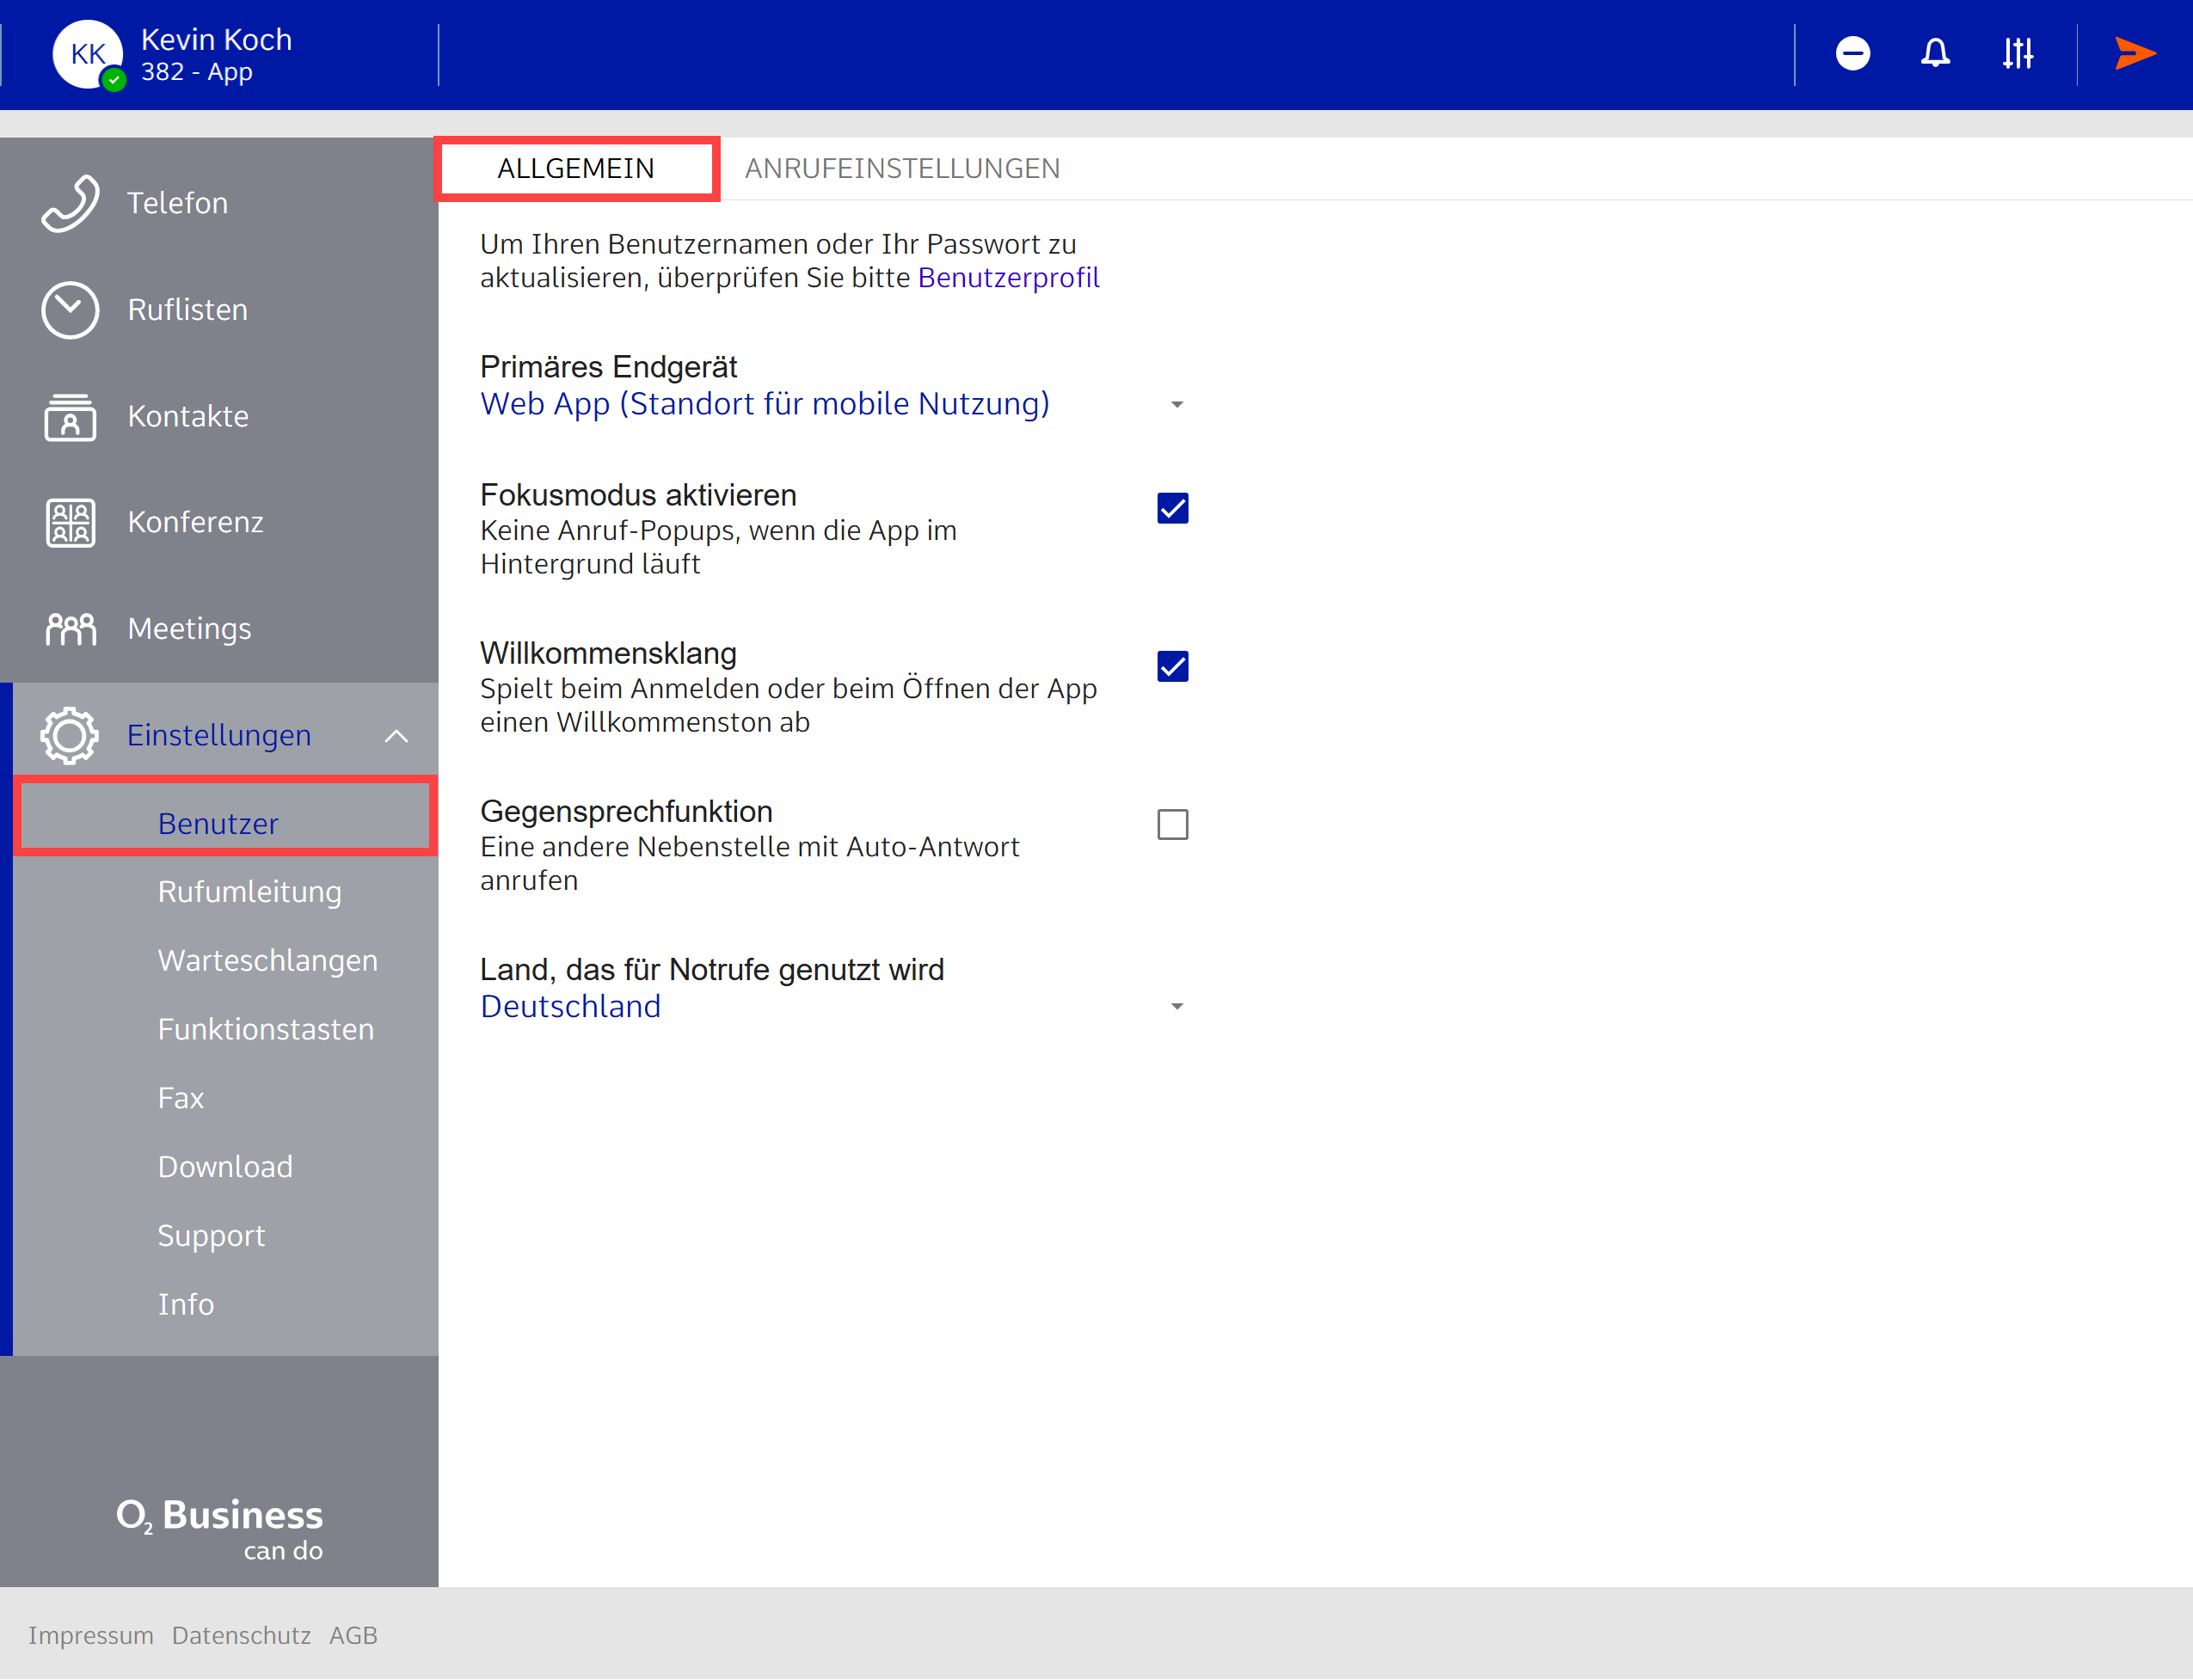The height and width of the screenshot is (1680, 2193).
Task: Open the audio sliders settings icon
Action: [2017, 53]
